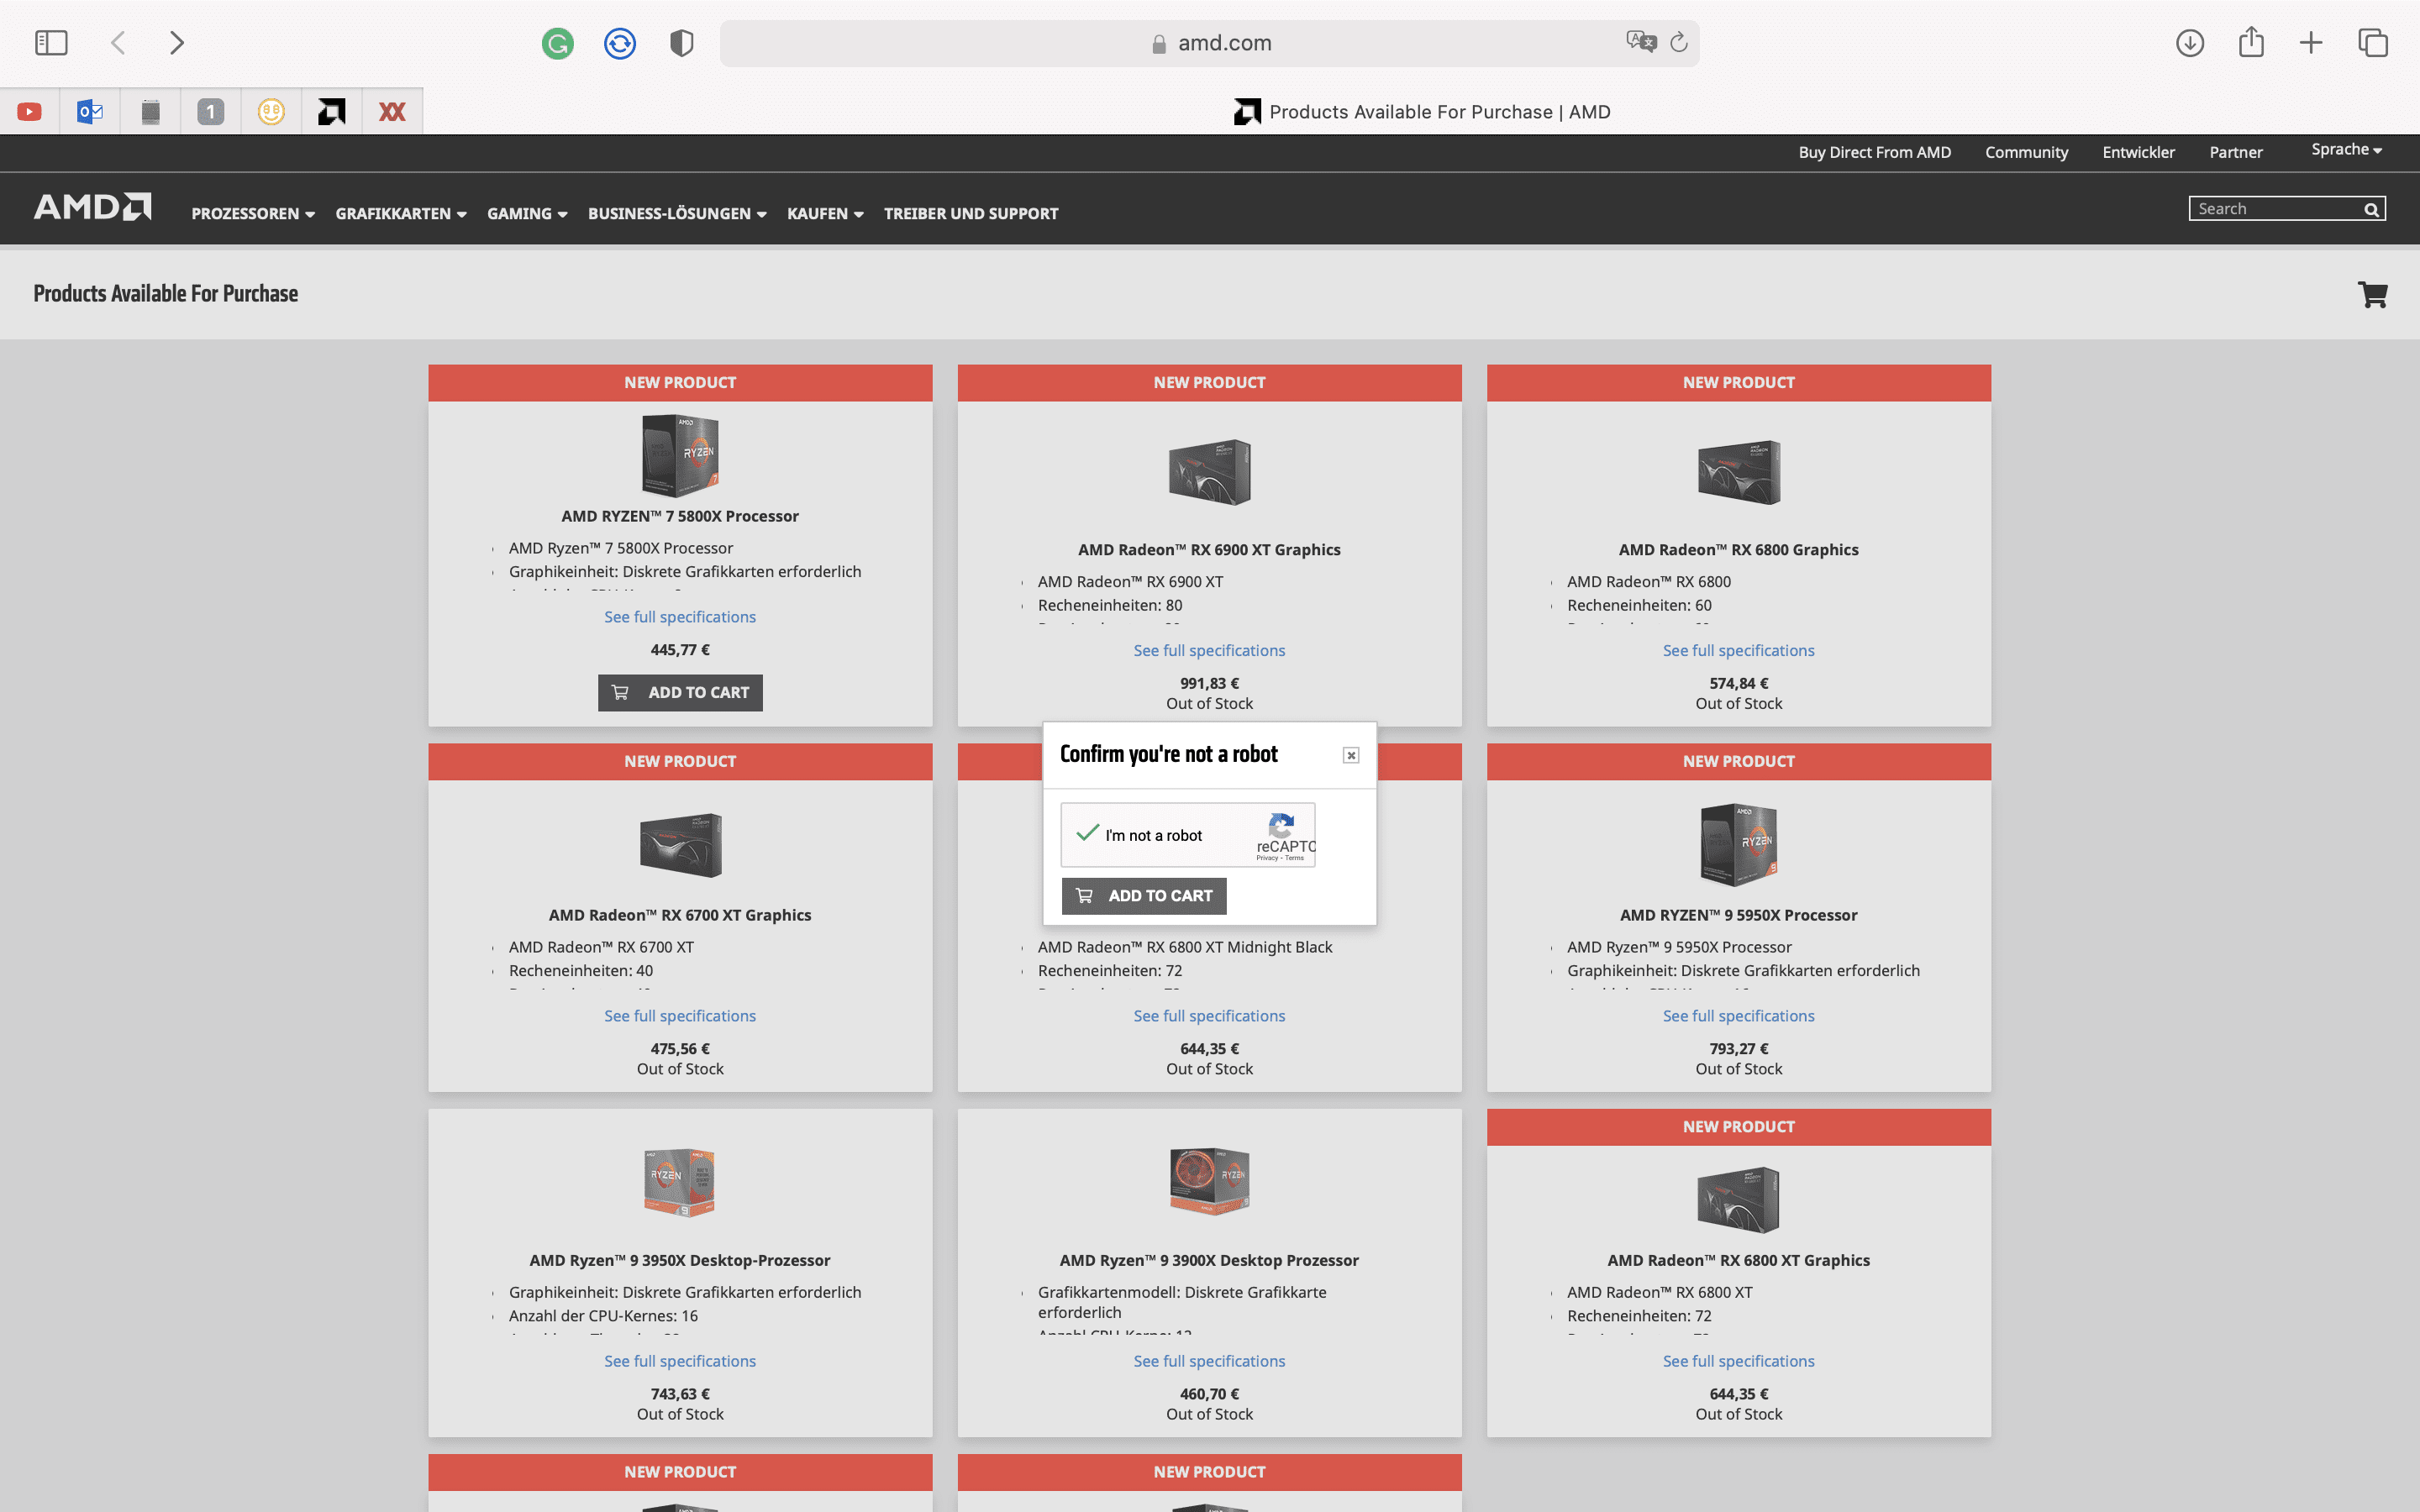Click the AMD RYZEN 9 5950X Processor title
The width and height of the screenshot is (2420, 1512).
tap(1738, 915)
